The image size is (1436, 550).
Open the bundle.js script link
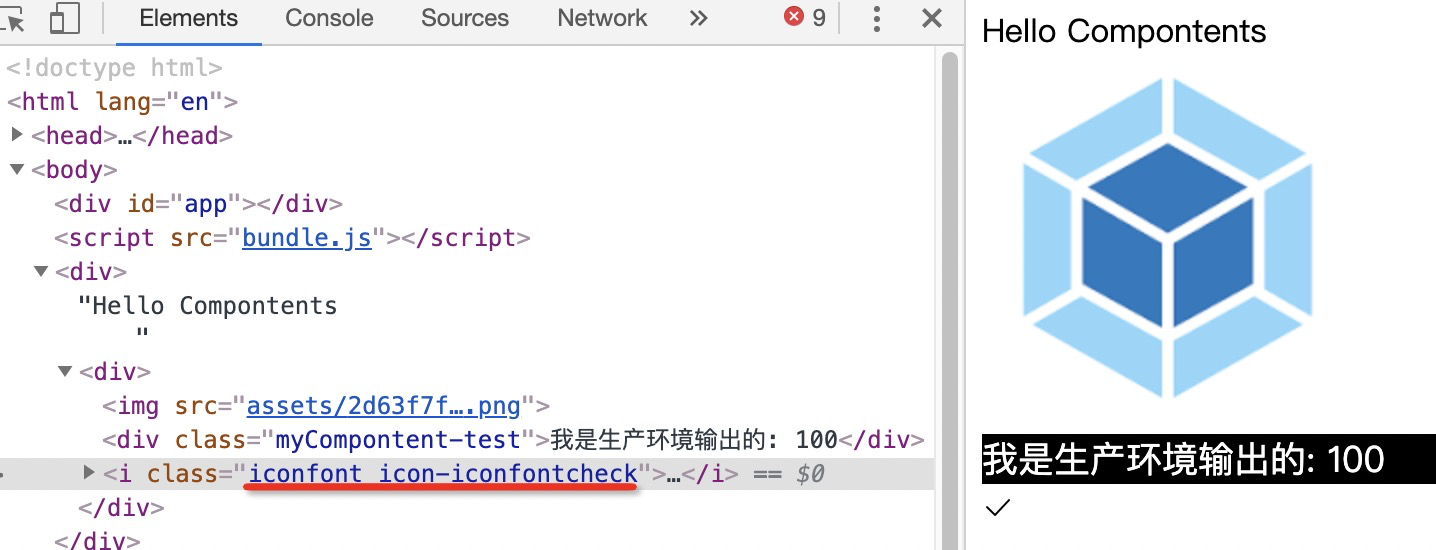(307, 238)
